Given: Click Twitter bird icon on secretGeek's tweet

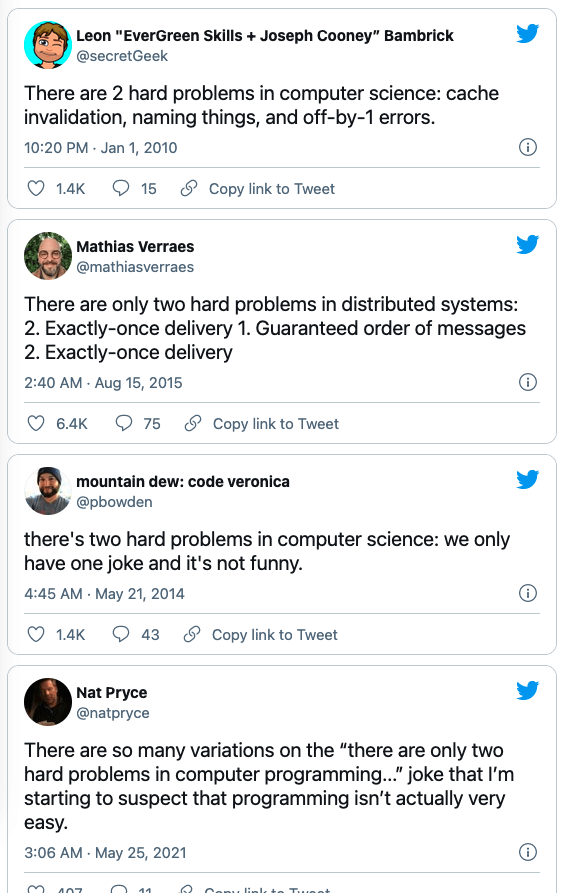Looking at the screenshot, I should 527,34.
